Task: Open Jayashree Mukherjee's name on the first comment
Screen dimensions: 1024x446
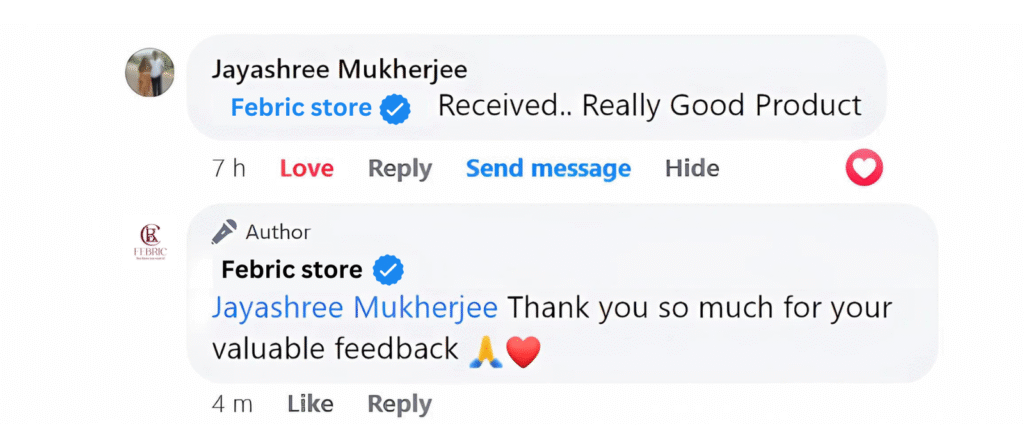Action: [339, 70]
